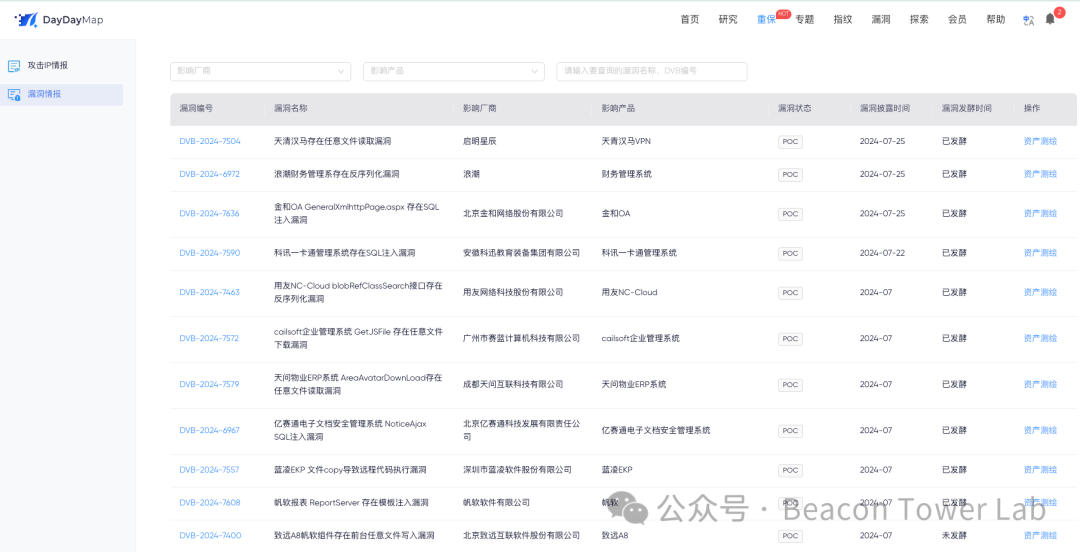The height and width of the screenshot is (552, 1080).
Task: Click product cell 亿赛通电子文档安全管理系统
Action: [x=656, y=430]
